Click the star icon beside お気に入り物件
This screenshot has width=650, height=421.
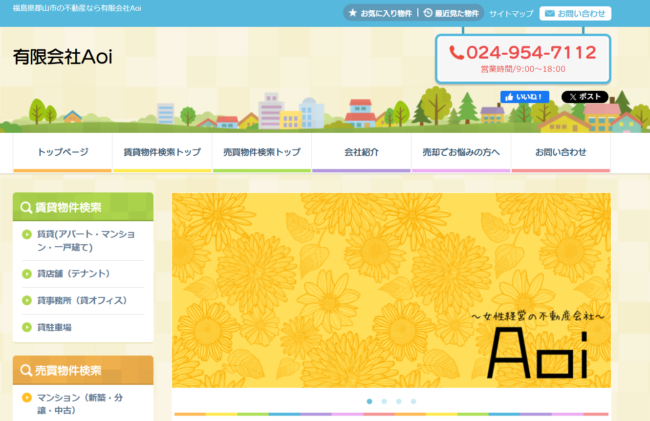(x=353, y=13)
